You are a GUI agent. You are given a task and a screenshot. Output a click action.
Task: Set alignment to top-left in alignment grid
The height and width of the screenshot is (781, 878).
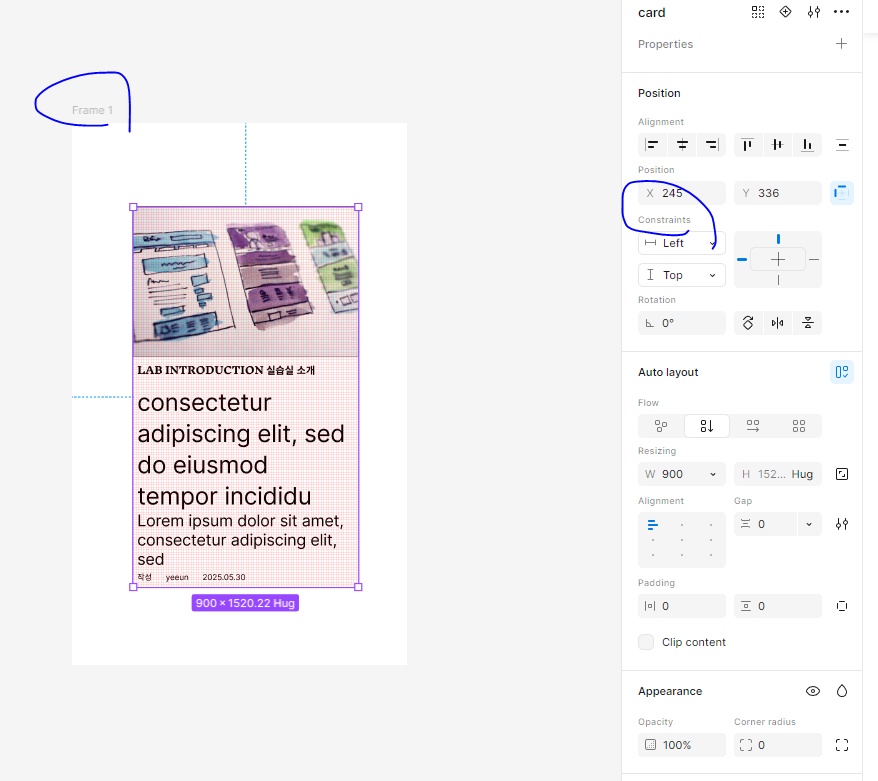coord(652,525)
